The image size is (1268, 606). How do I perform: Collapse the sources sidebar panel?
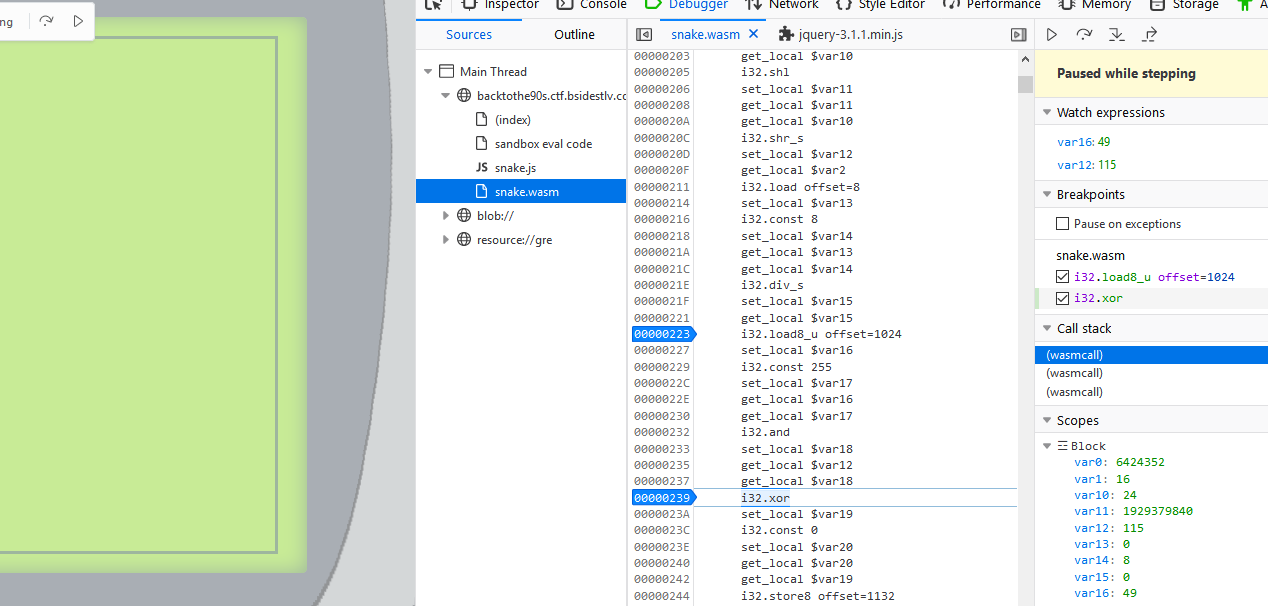(644, 33)
